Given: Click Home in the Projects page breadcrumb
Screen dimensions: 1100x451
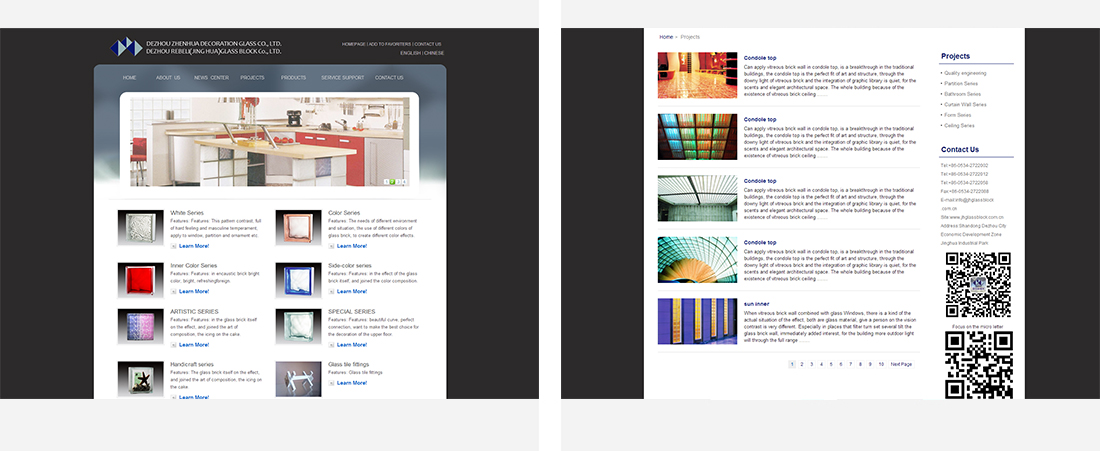Looking at the screenshot, I should click(x=666, y=36).
